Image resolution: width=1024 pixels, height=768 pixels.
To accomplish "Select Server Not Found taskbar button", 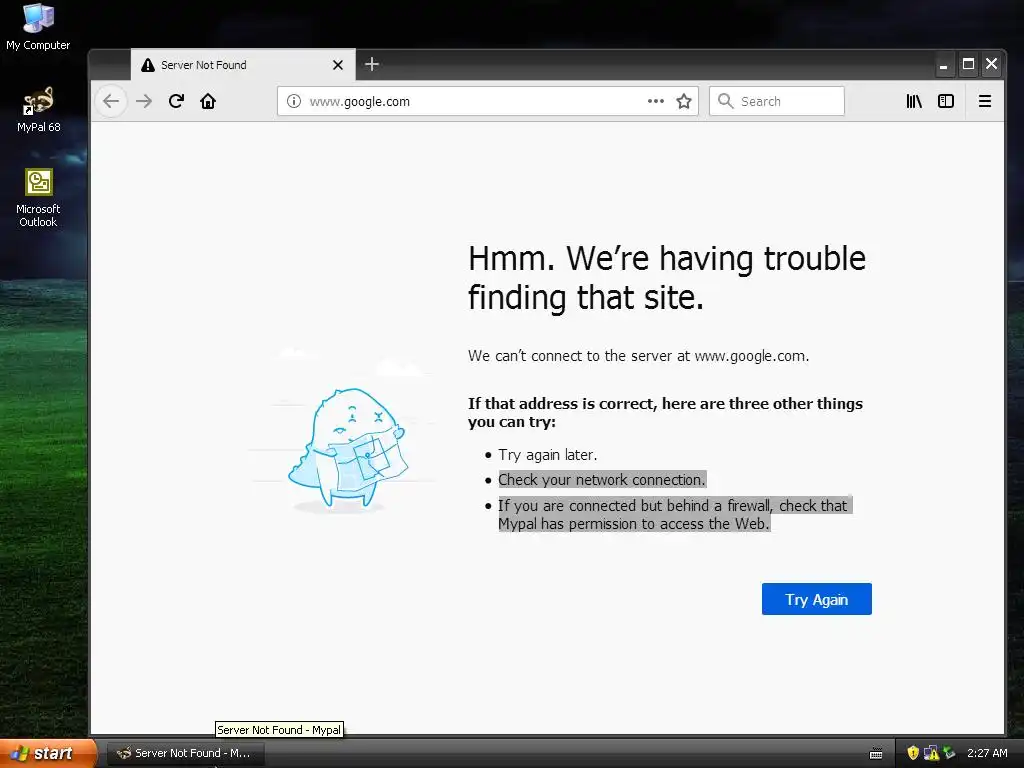I will click(185, 753).
